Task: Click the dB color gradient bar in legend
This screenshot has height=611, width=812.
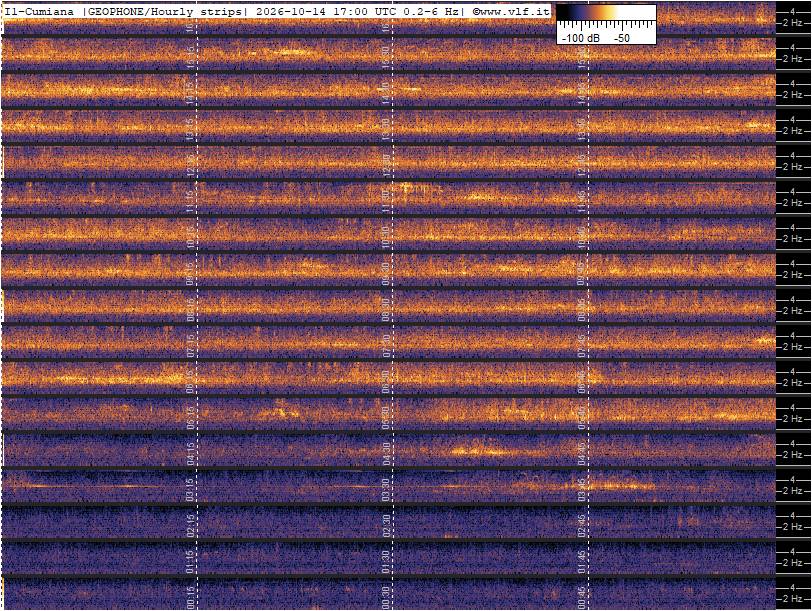Action: [x=606, y=12]
